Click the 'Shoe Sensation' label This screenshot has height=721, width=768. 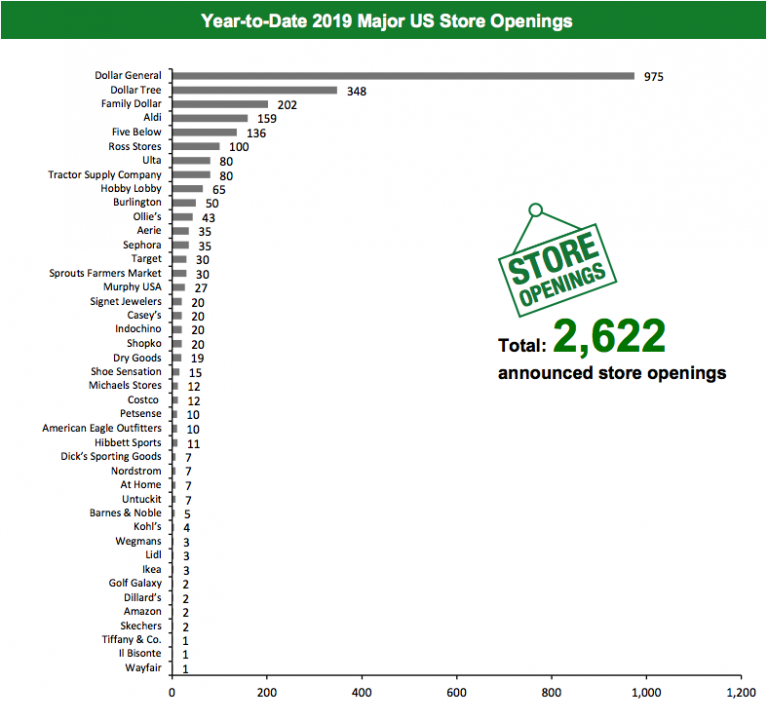(x=126, y=372)
